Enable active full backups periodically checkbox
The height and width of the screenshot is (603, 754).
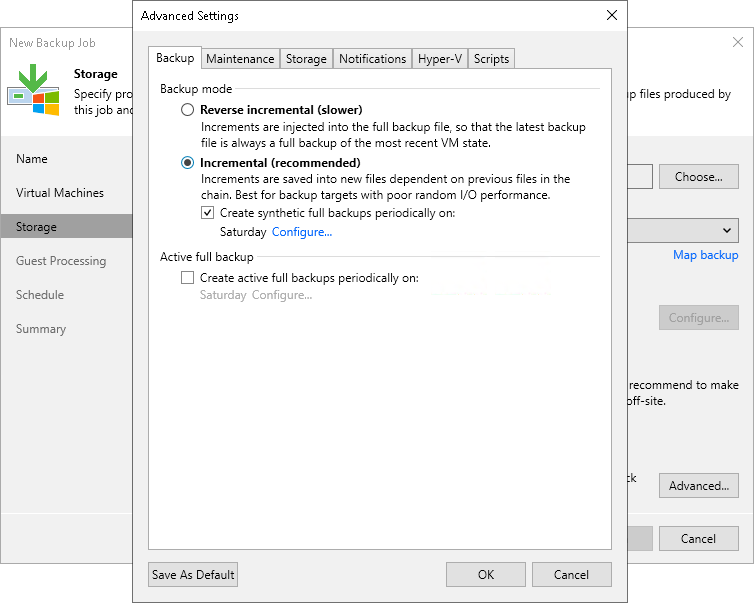click(188, 278)
